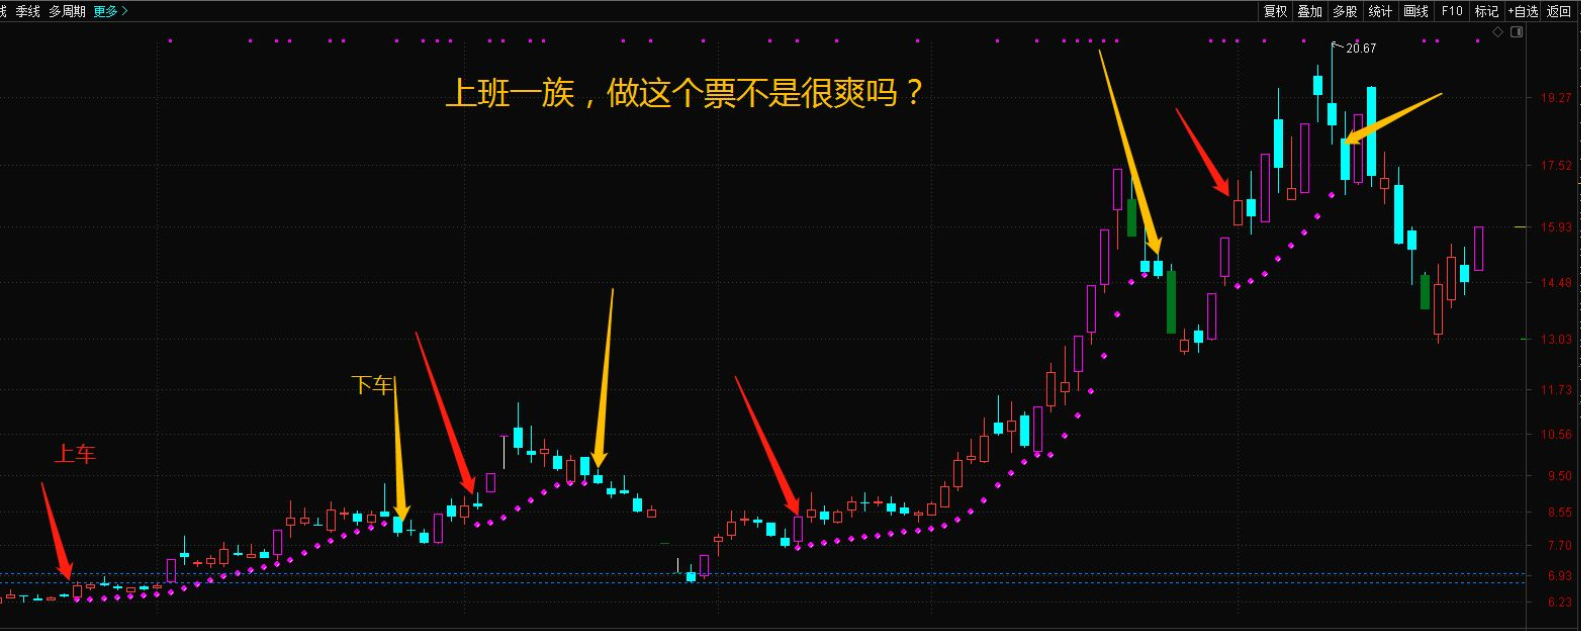
Task: Click the 返回 back button
Action: [1559, 11]
